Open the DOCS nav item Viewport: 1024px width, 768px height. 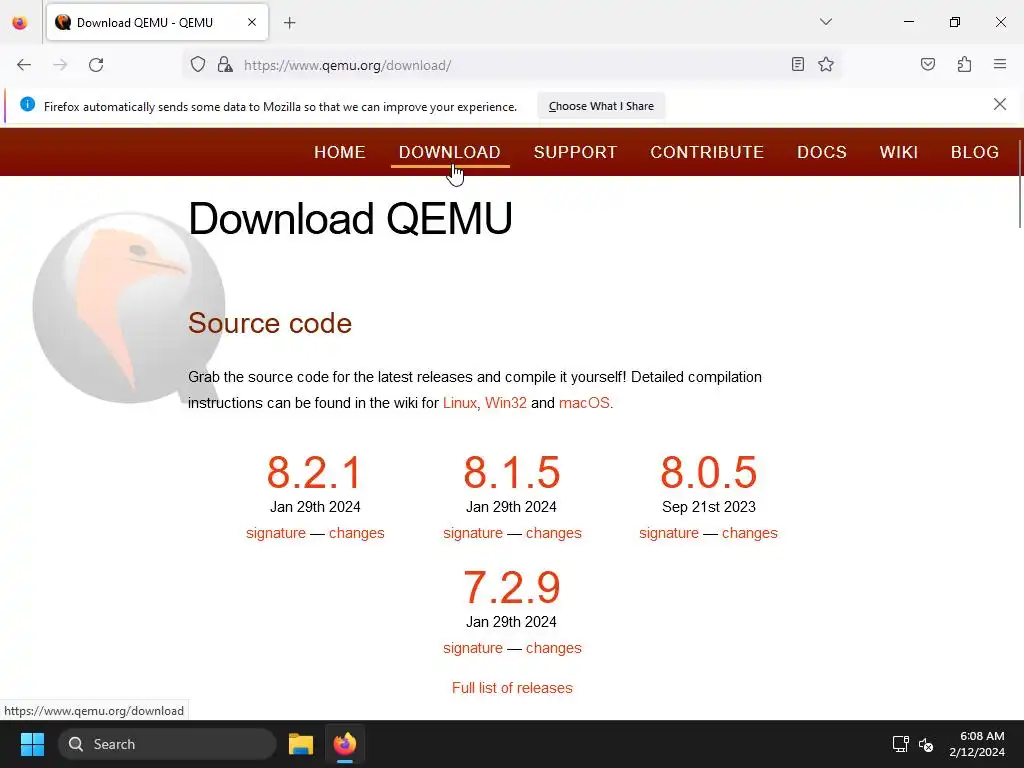pos(822,152)
